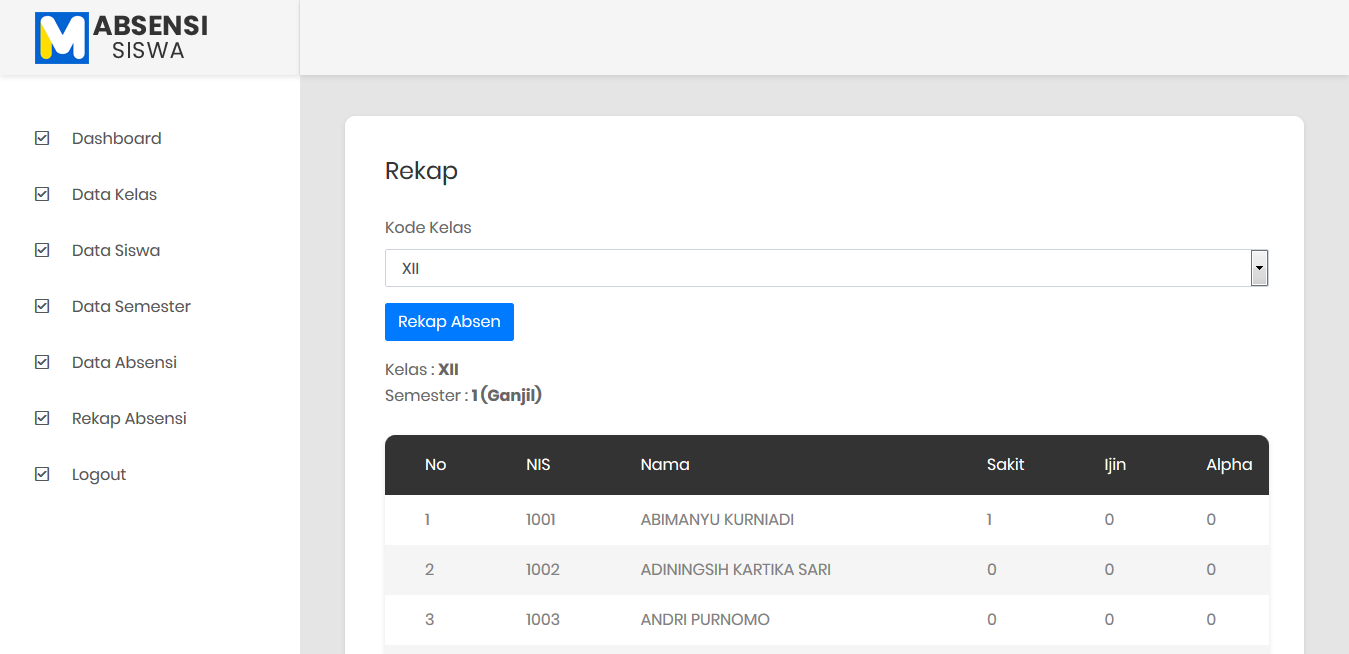The image size is (1349, 654).
Task: Open Data Siswa in sidebar
Action: pyautogui.click(x=116, y=250)
